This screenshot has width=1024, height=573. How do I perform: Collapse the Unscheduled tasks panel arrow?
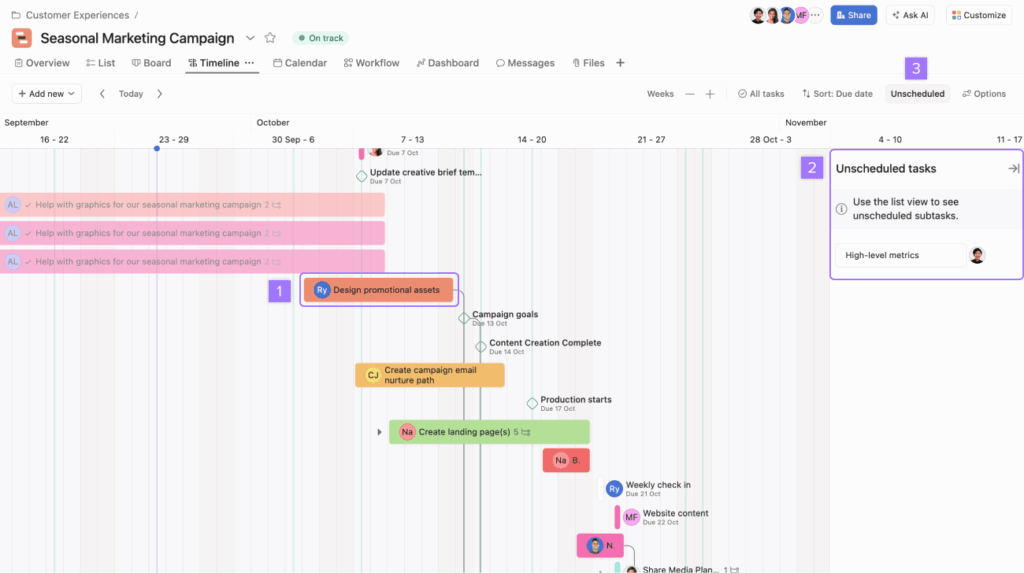click(x=1012, y=169)
